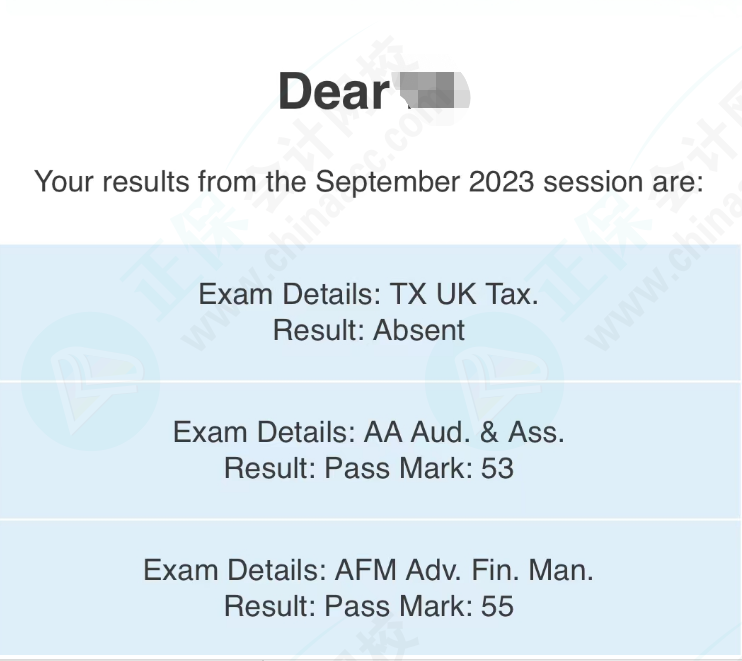Click the AFM "Result: Pass Mark: 55" line
The image size is (742, 661).
(x=369, y=606)
